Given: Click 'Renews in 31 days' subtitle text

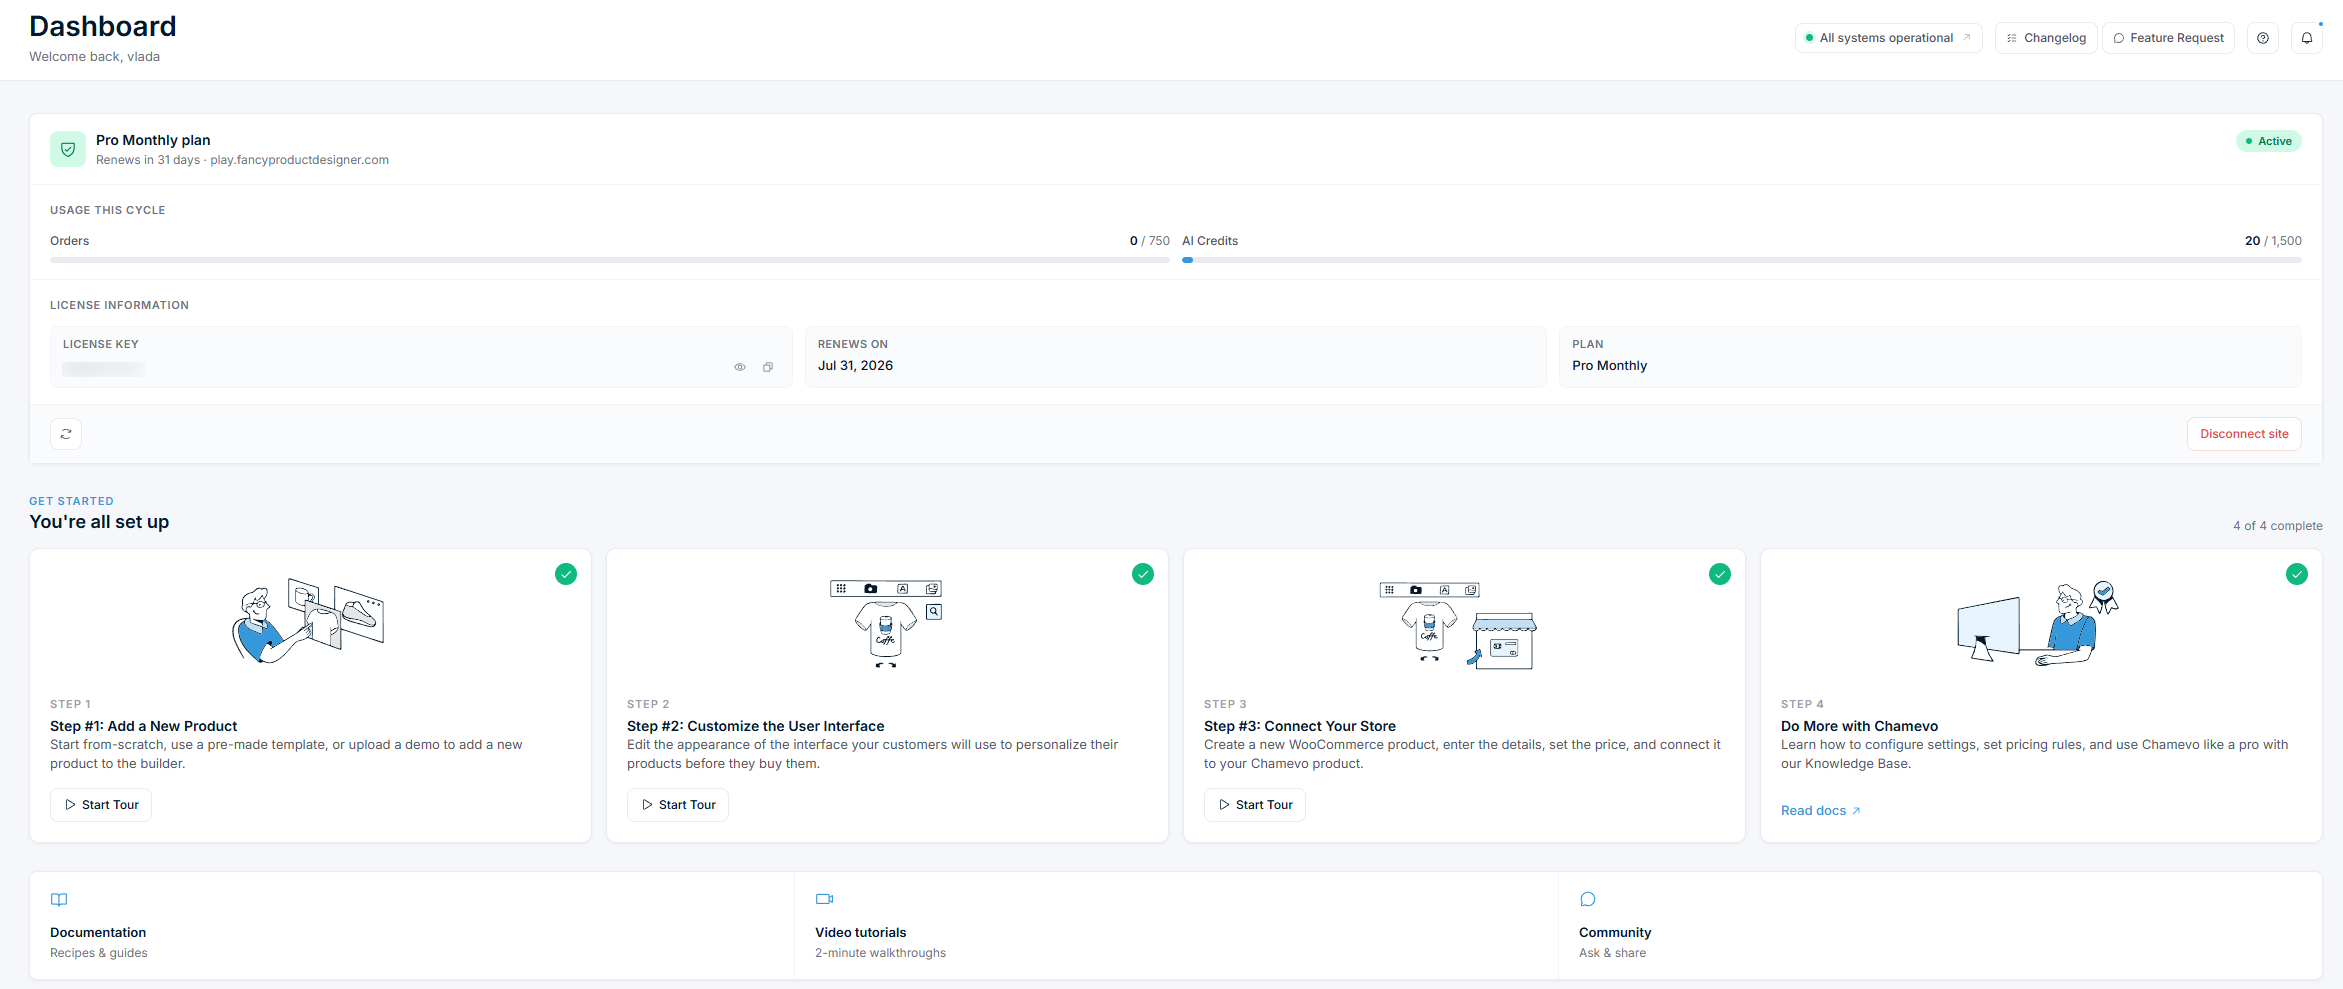Looking at the screenshot, I should click(x=148, y=160).
